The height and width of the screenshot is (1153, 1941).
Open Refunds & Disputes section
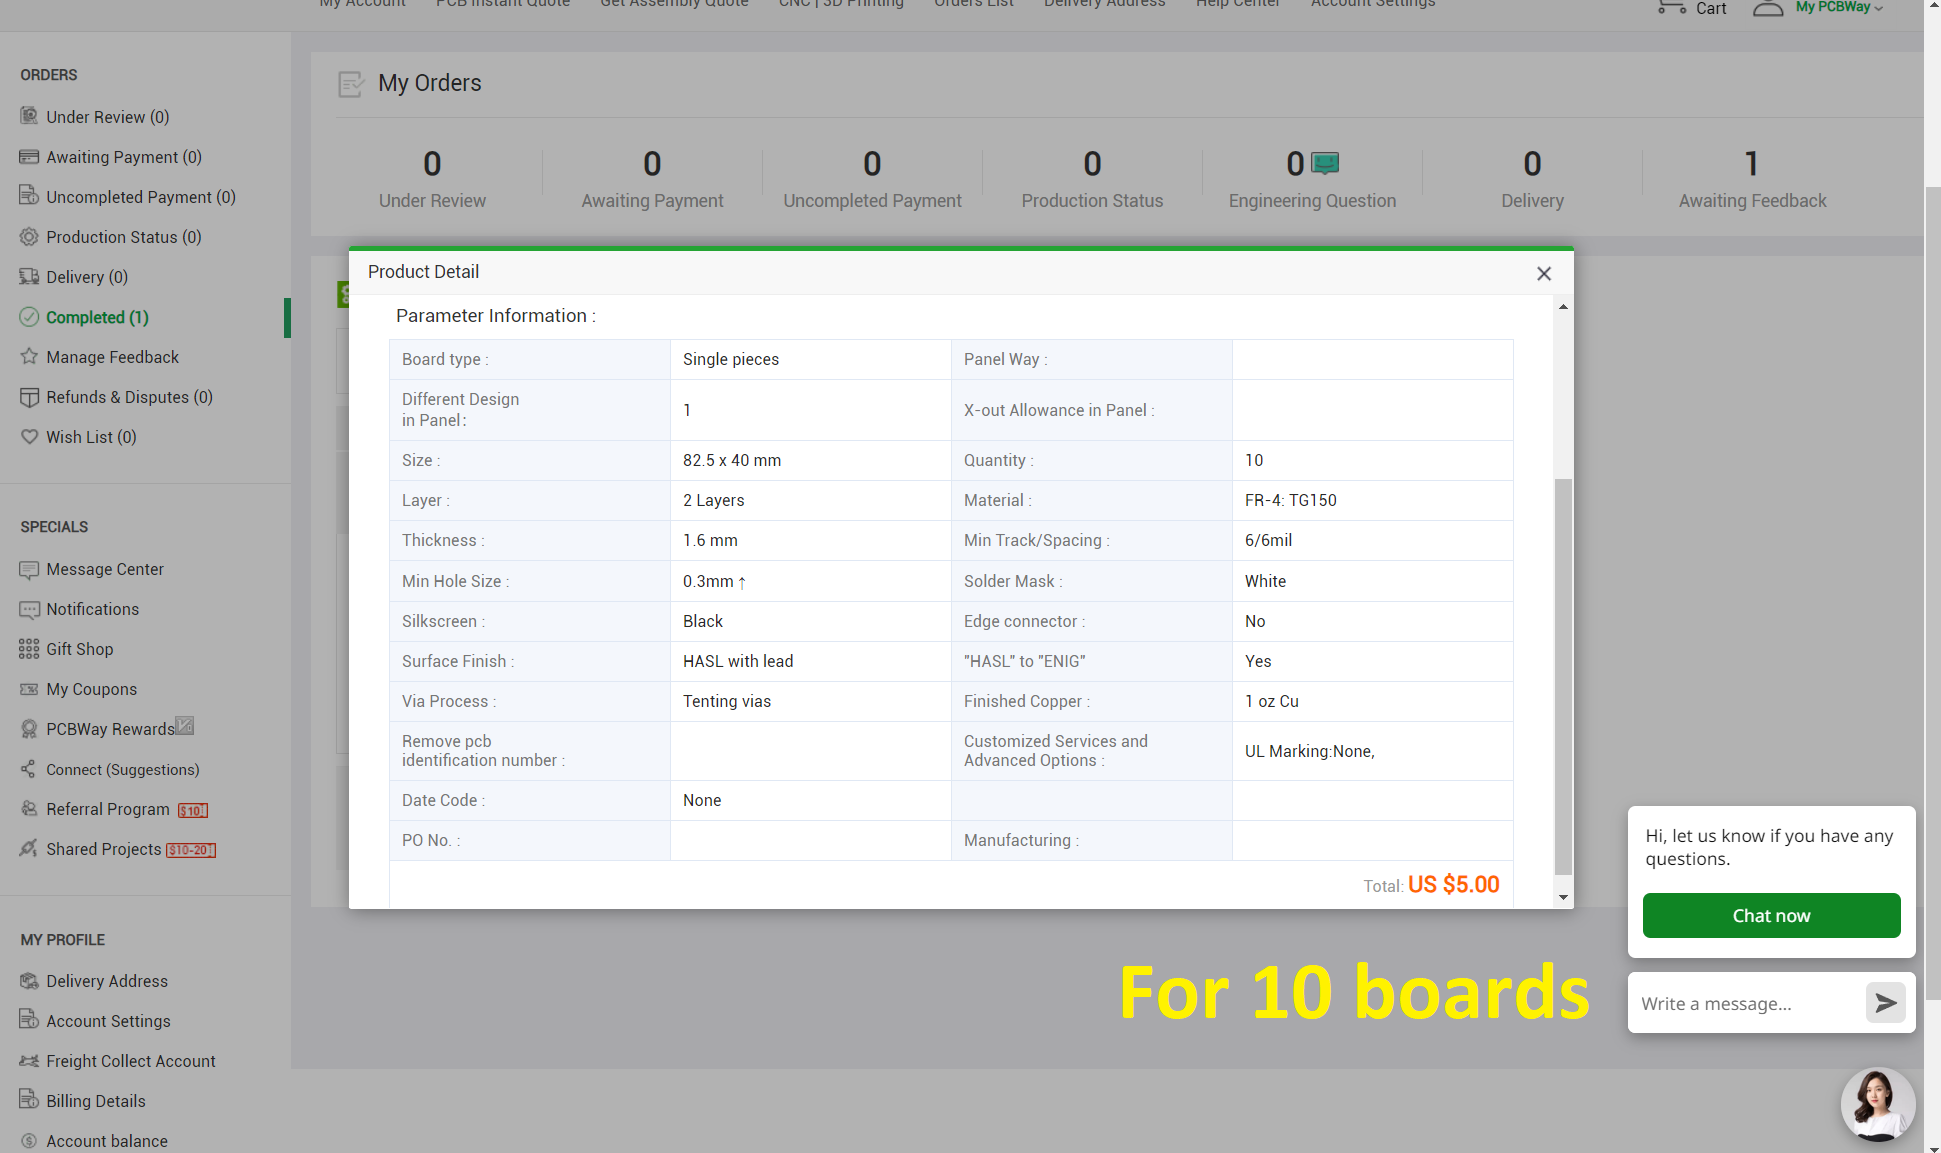point(129,397)
